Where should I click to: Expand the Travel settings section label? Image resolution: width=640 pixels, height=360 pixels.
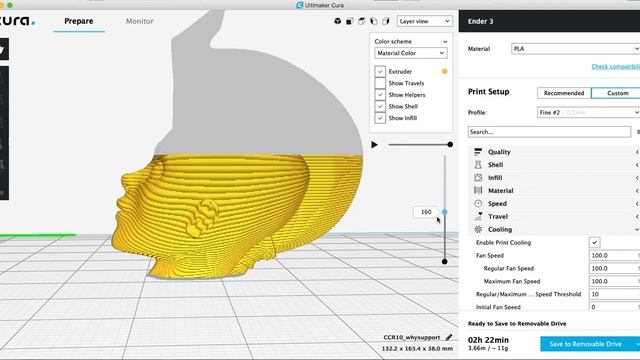498,216
